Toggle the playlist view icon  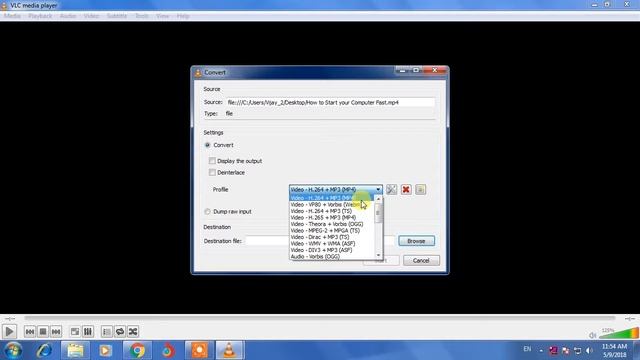pyautogui.click(x=107, y=331)
